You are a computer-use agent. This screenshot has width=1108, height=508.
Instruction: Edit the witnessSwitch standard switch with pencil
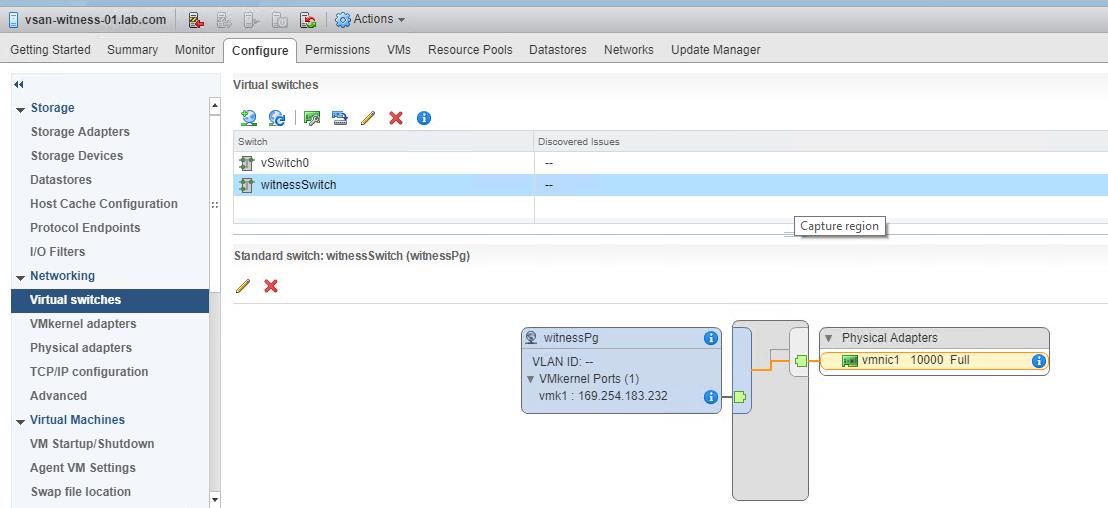tap(242, 285)
